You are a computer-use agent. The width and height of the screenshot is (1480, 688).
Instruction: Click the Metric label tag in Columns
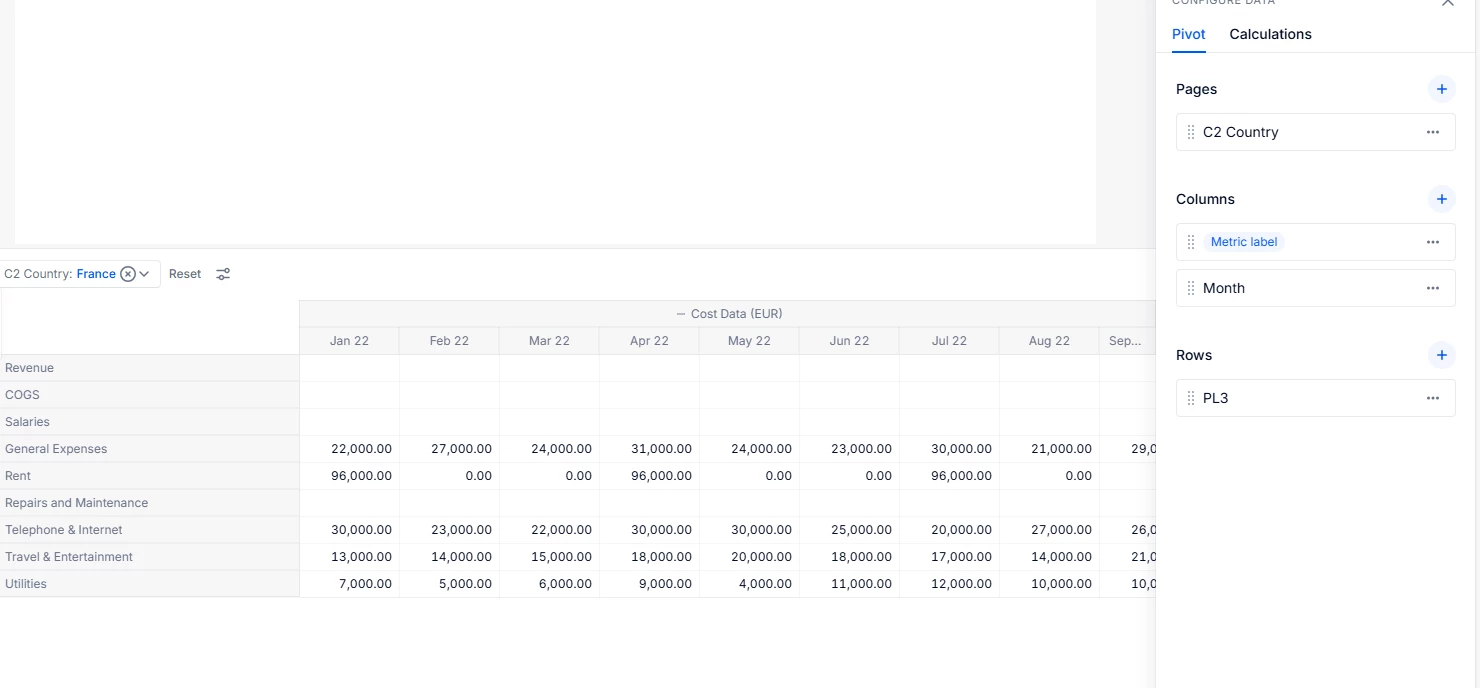coord(1244,242)
